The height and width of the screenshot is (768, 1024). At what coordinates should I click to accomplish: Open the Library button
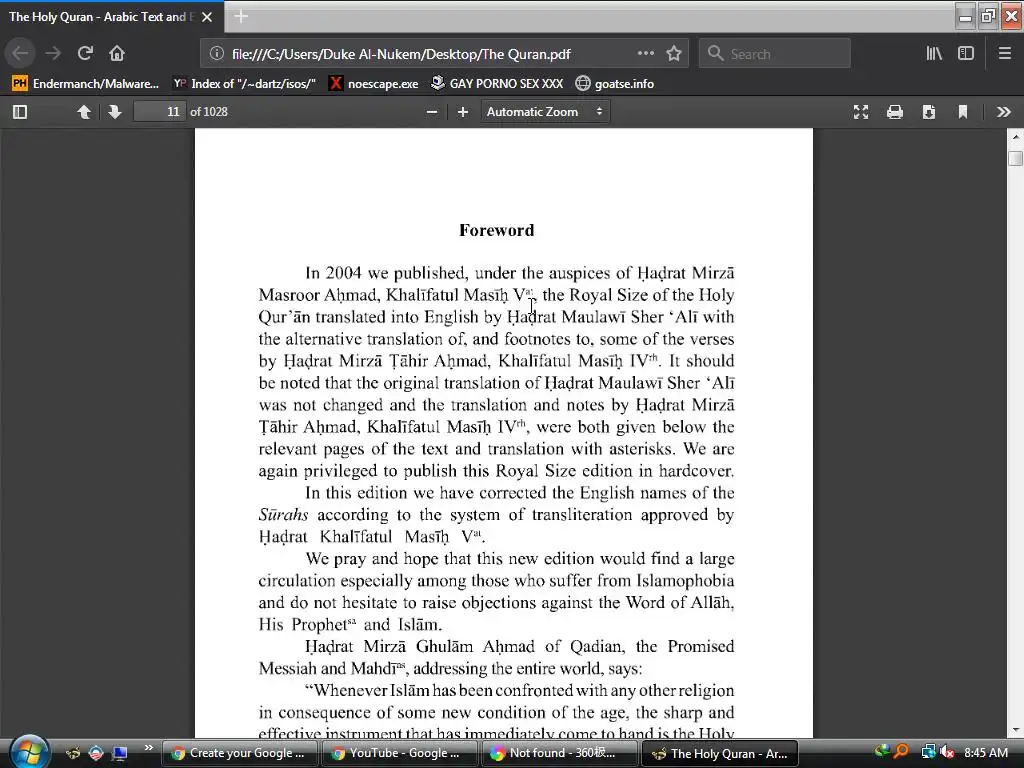(934, 53)
